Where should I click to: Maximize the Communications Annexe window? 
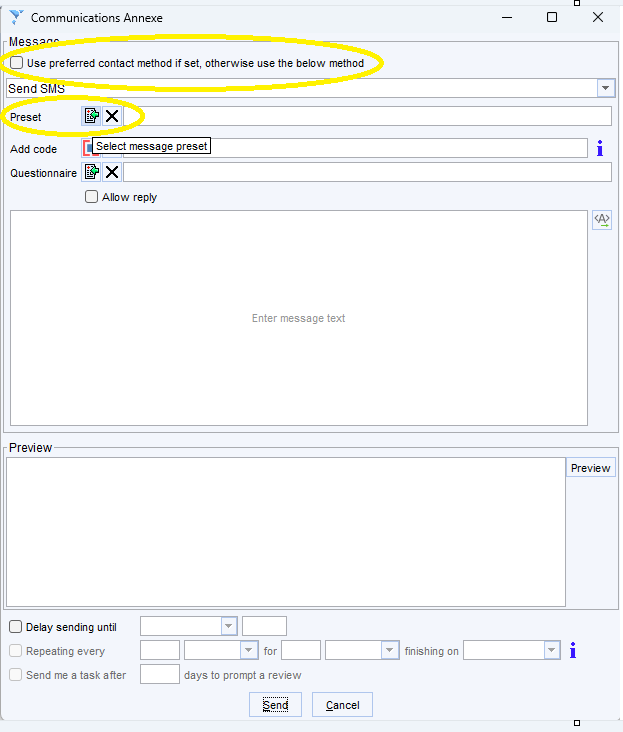point(552,17)
